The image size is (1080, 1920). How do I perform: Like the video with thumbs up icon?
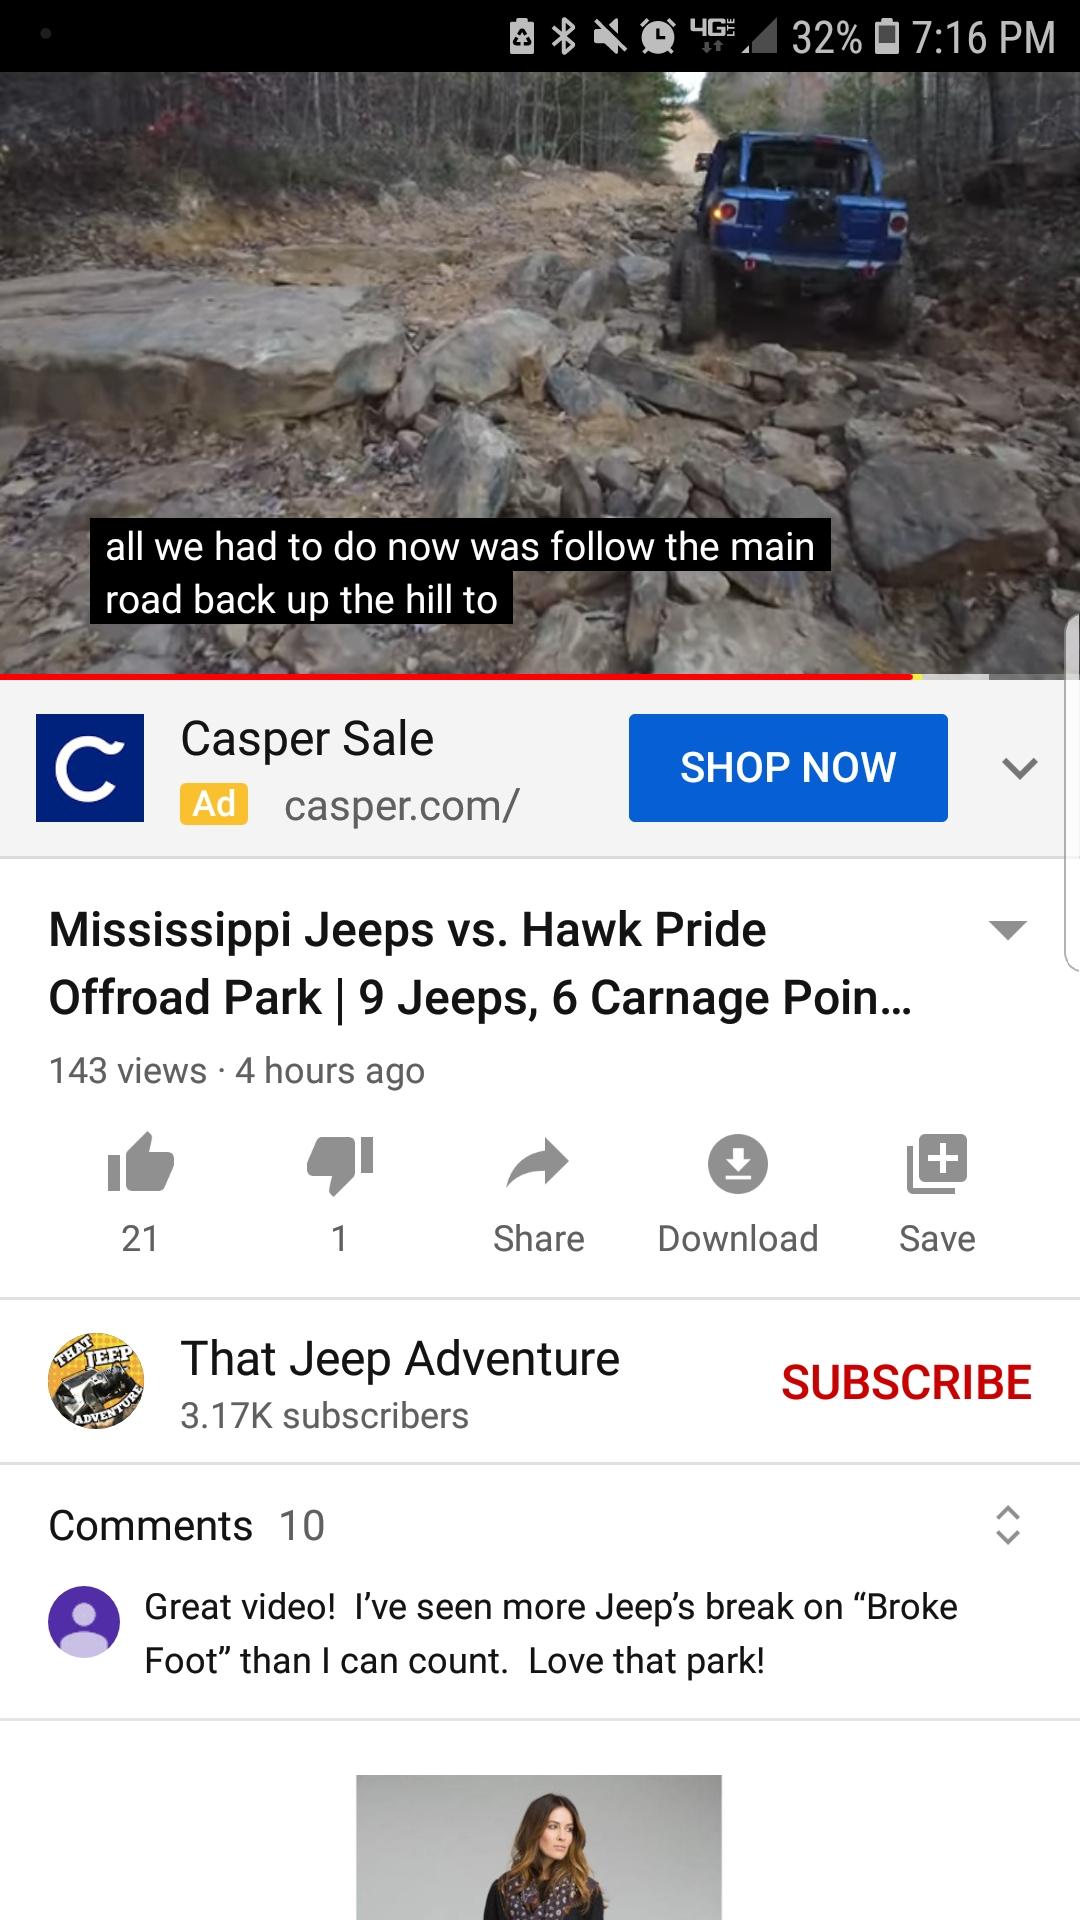[140, 1163]
